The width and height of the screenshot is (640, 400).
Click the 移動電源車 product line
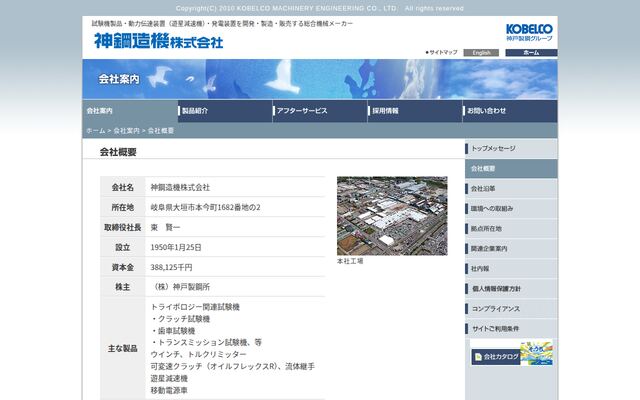(169, 390)
